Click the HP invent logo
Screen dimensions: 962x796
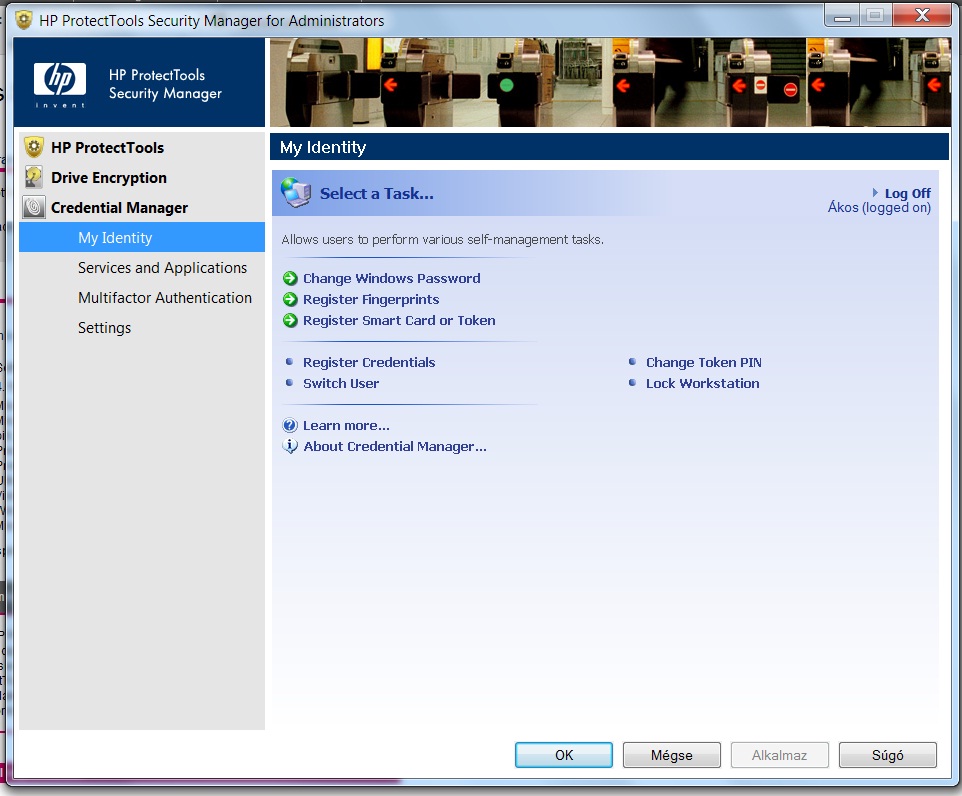tap(60, 84)
